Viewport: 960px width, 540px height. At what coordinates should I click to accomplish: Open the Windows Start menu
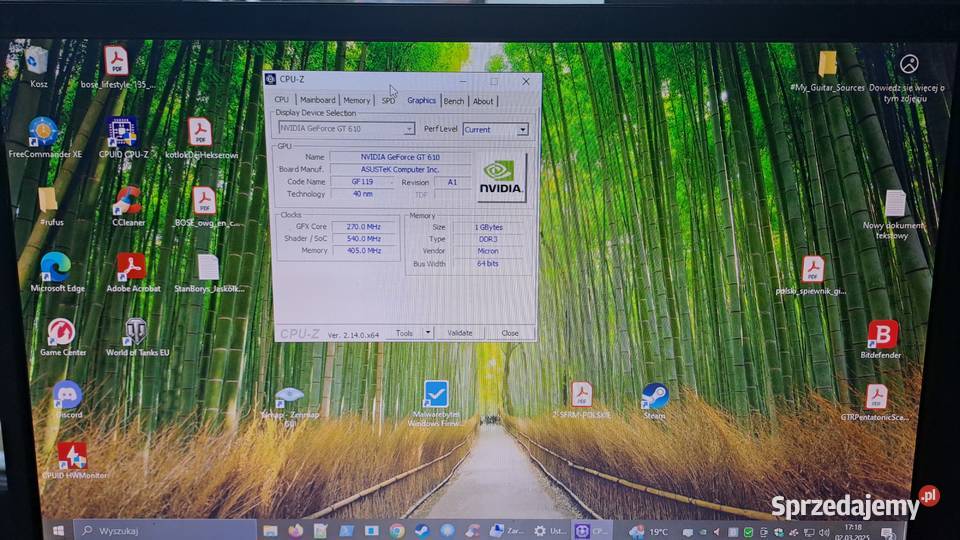click(x=58, y=530)
